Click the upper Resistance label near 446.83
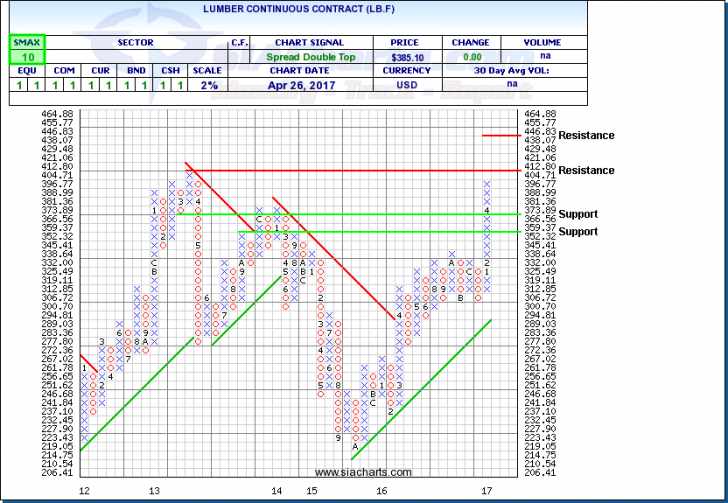Viewport: 728px width, 503px height. point(587,135)
